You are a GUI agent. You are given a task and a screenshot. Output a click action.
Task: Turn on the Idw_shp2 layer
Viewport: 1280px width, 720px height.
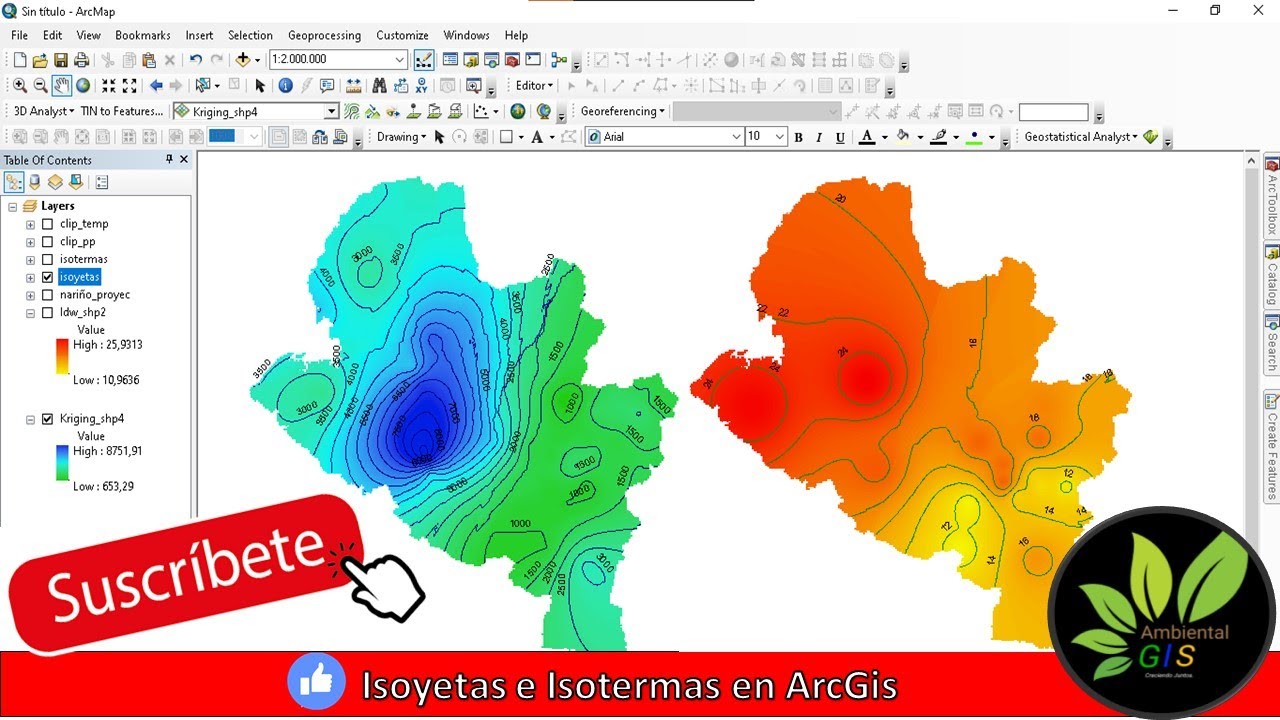[47, 313]
